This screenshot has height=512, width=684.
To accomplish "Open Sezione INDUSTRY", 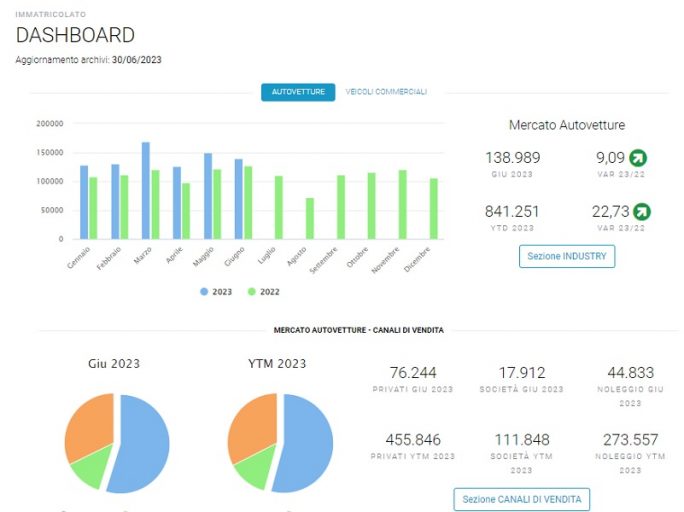I will pyautogui.click(x=567, y=256).
